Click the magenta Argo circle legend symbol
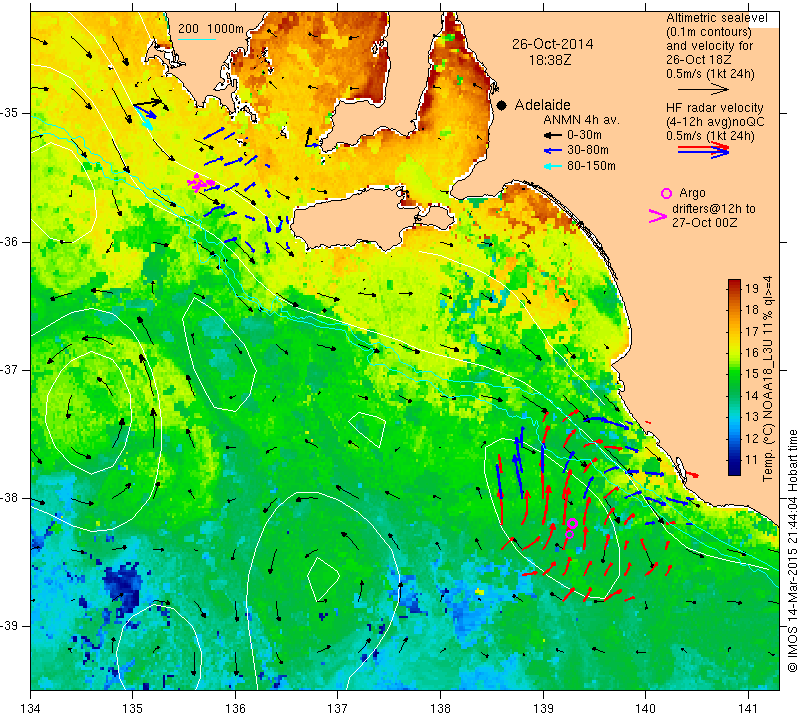Screen dimensions: 800x720 tap(666, 193)
